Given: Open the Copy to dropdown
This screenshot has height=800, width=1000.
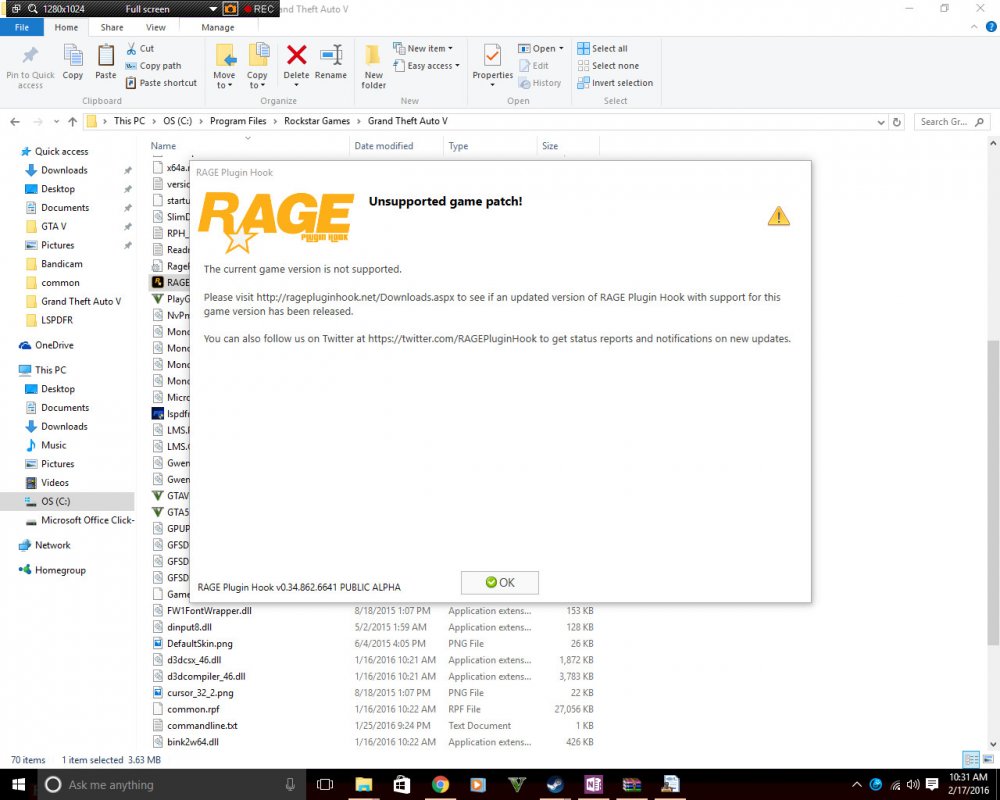Looking at the screenshot, I should [257, 85].
